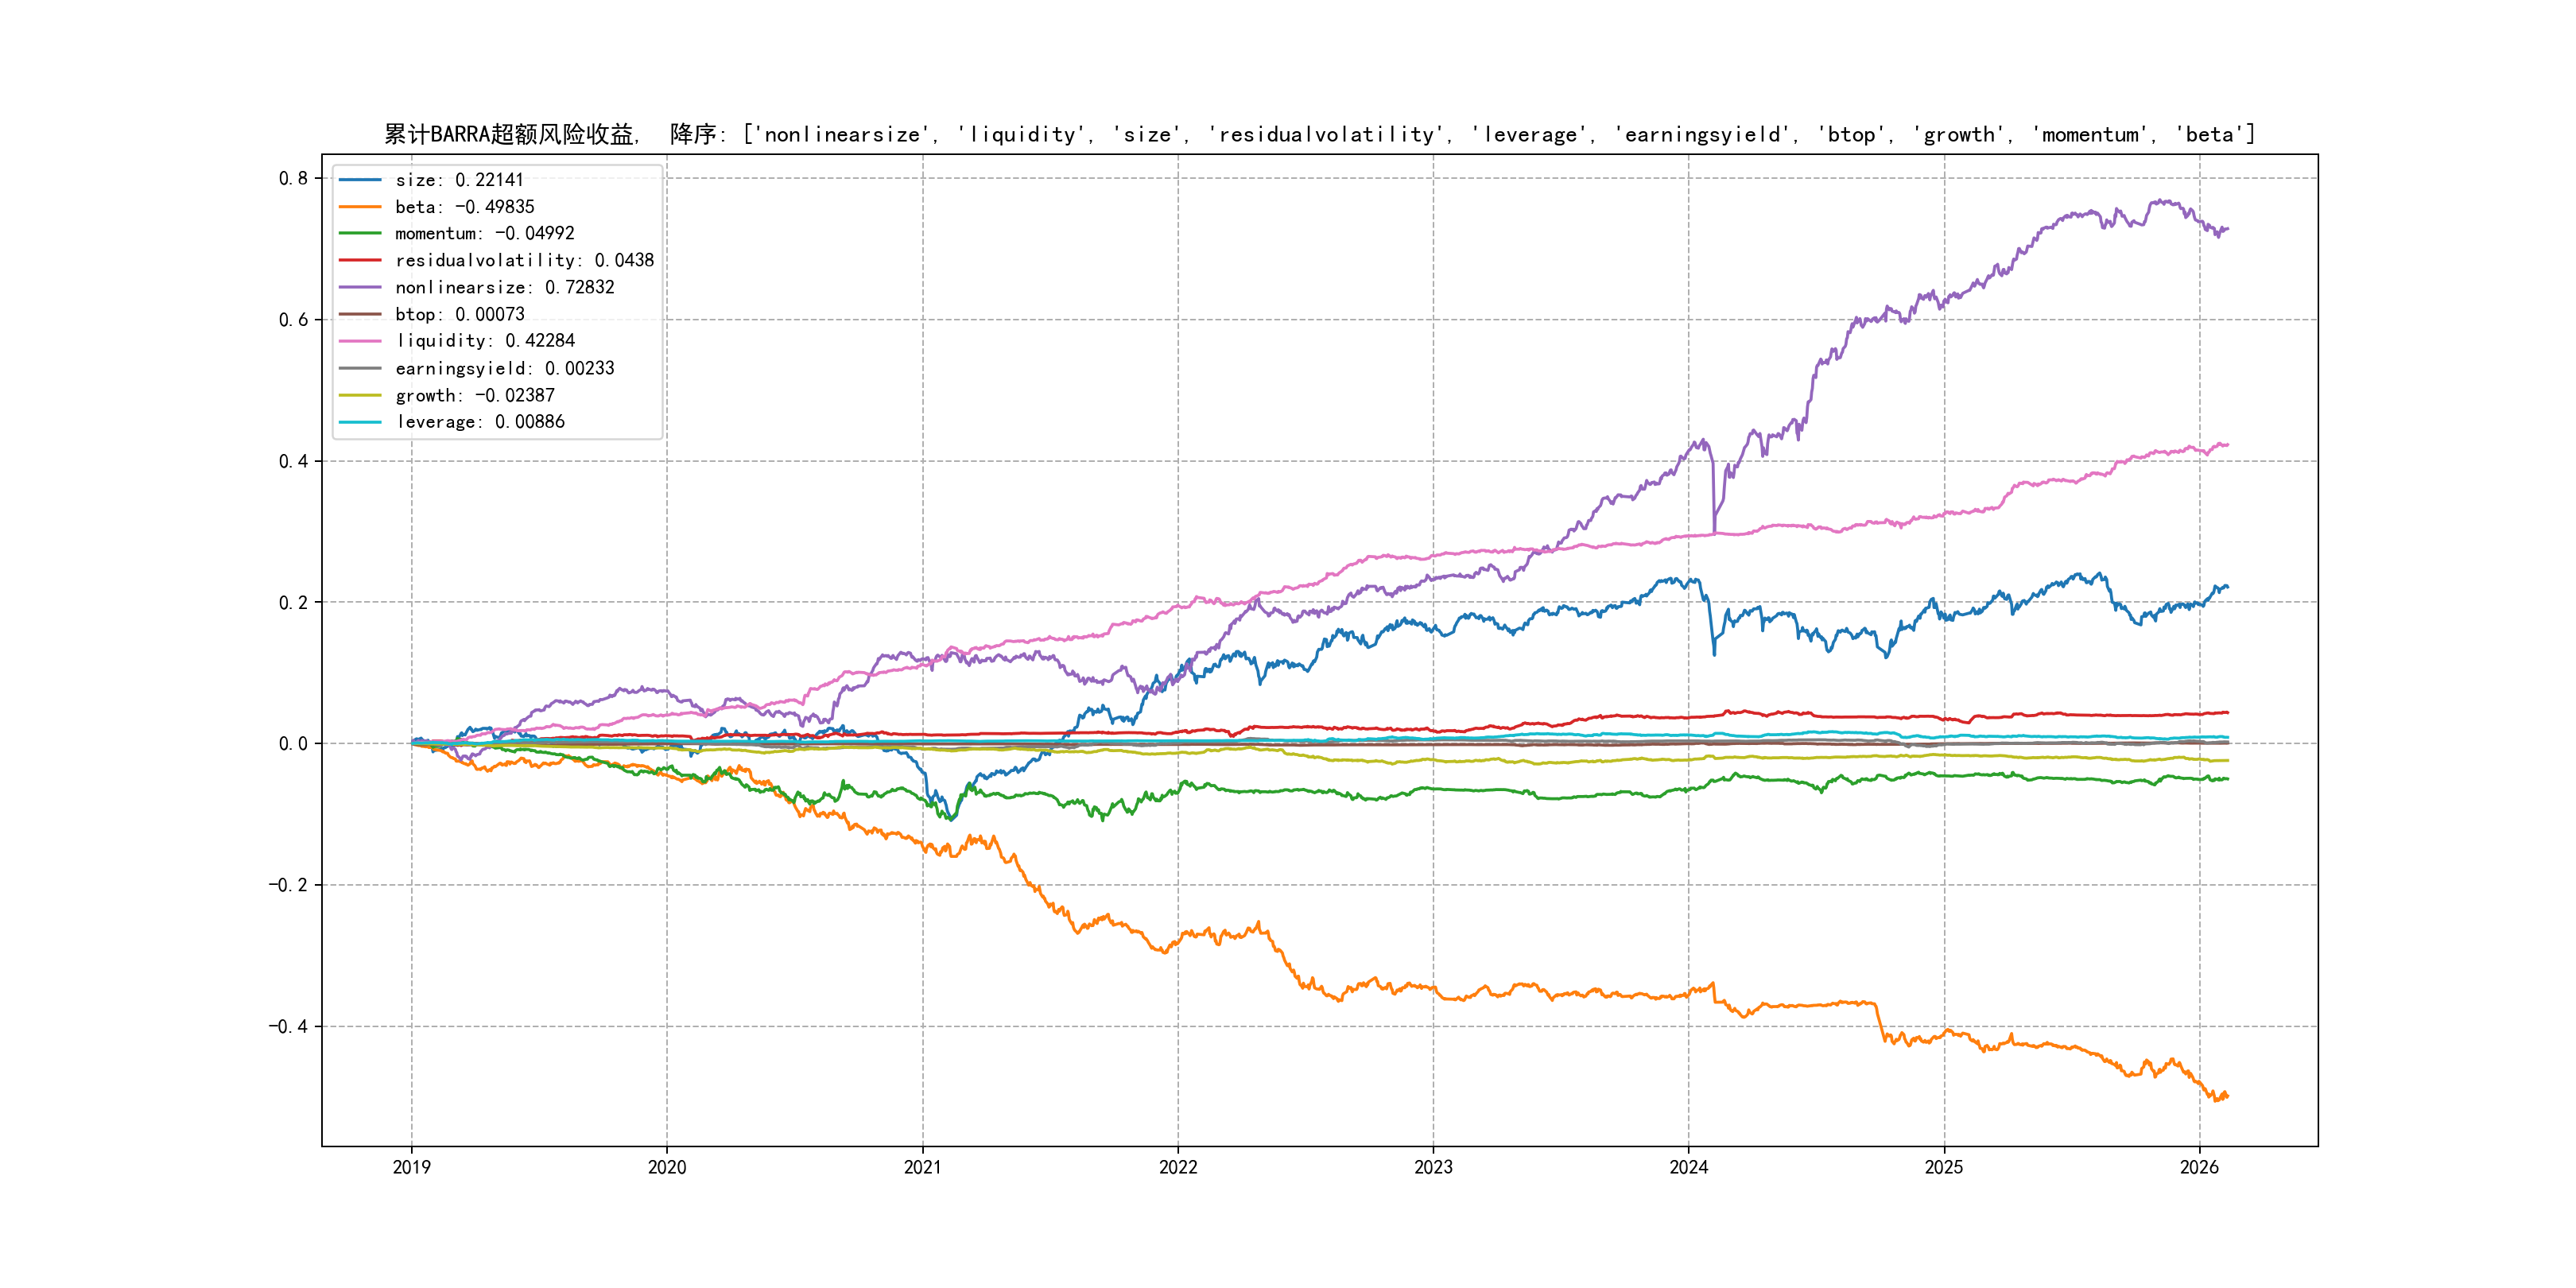Click the -0.4 y-axis tick label

click(x=288, y=1026)
